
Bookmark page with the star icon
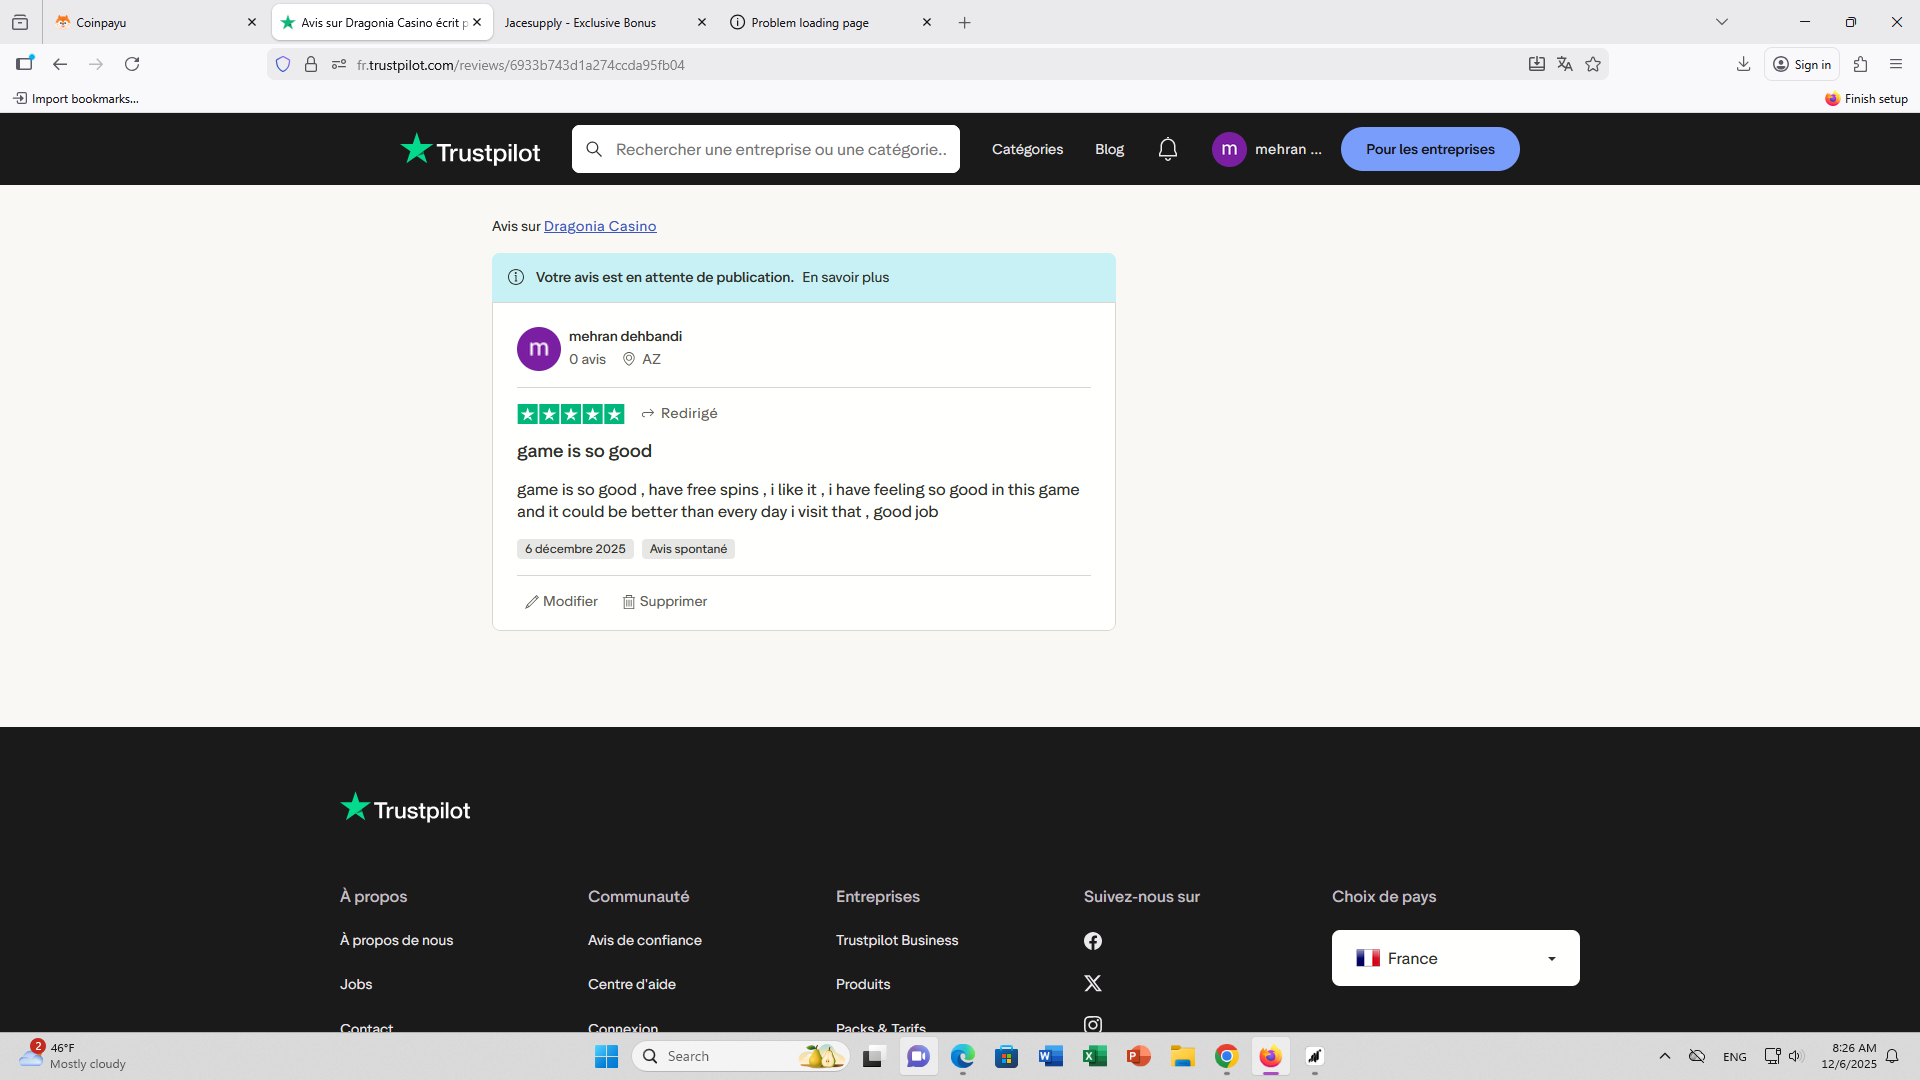1593,64
